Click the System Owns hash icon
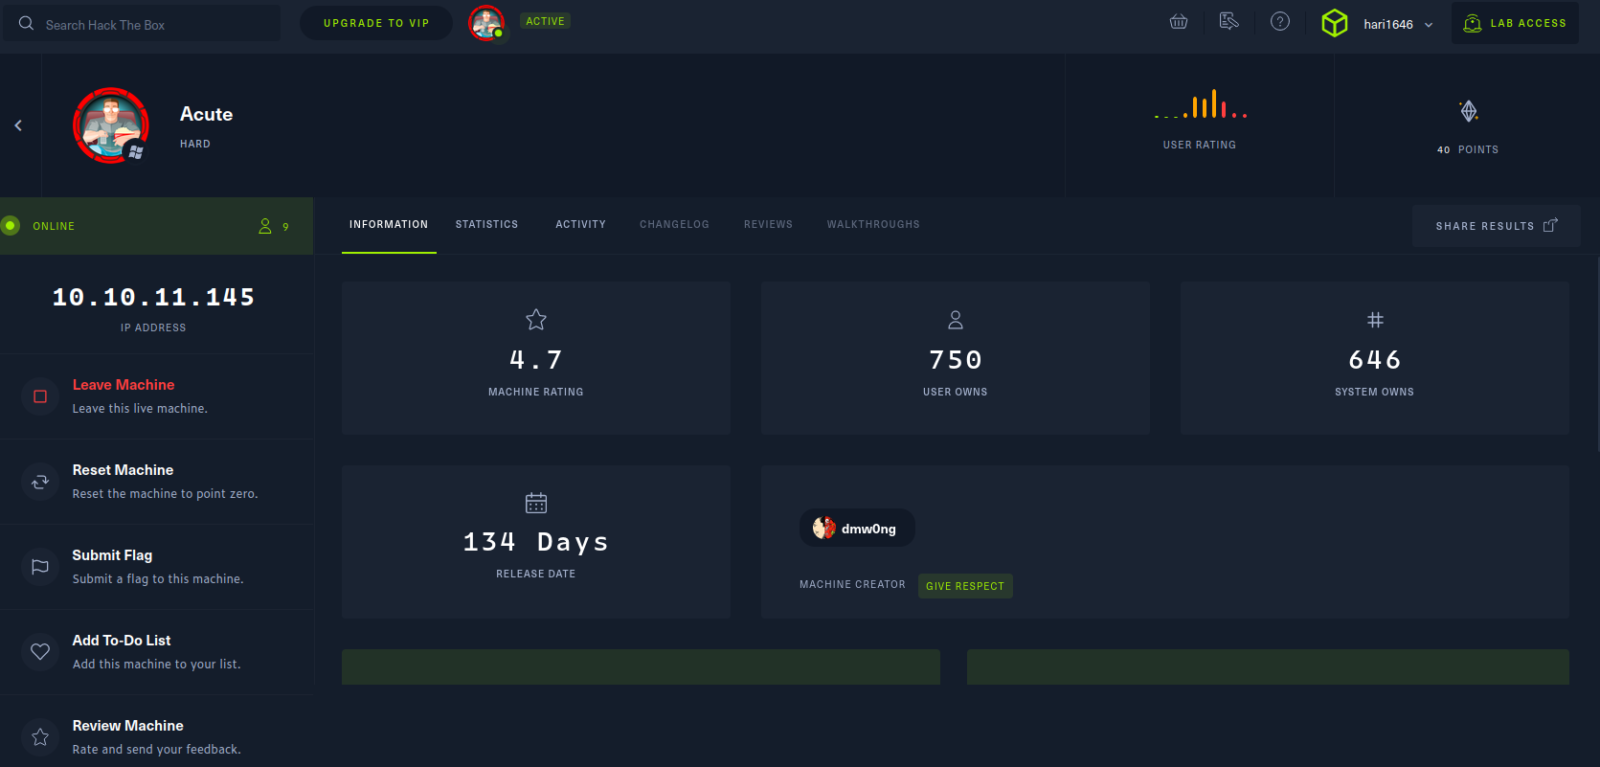 1375,320
